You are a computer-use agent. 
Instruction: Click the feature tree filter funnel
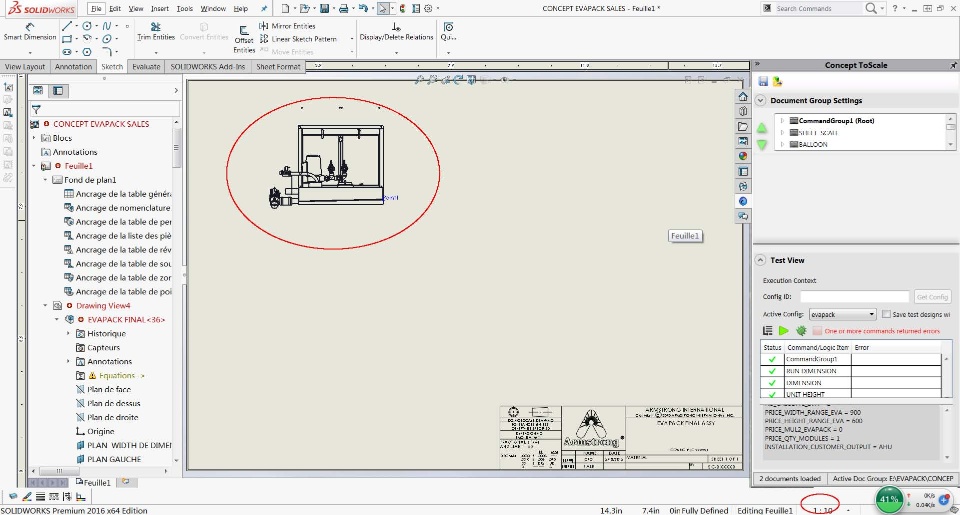(x=36, y=110)
